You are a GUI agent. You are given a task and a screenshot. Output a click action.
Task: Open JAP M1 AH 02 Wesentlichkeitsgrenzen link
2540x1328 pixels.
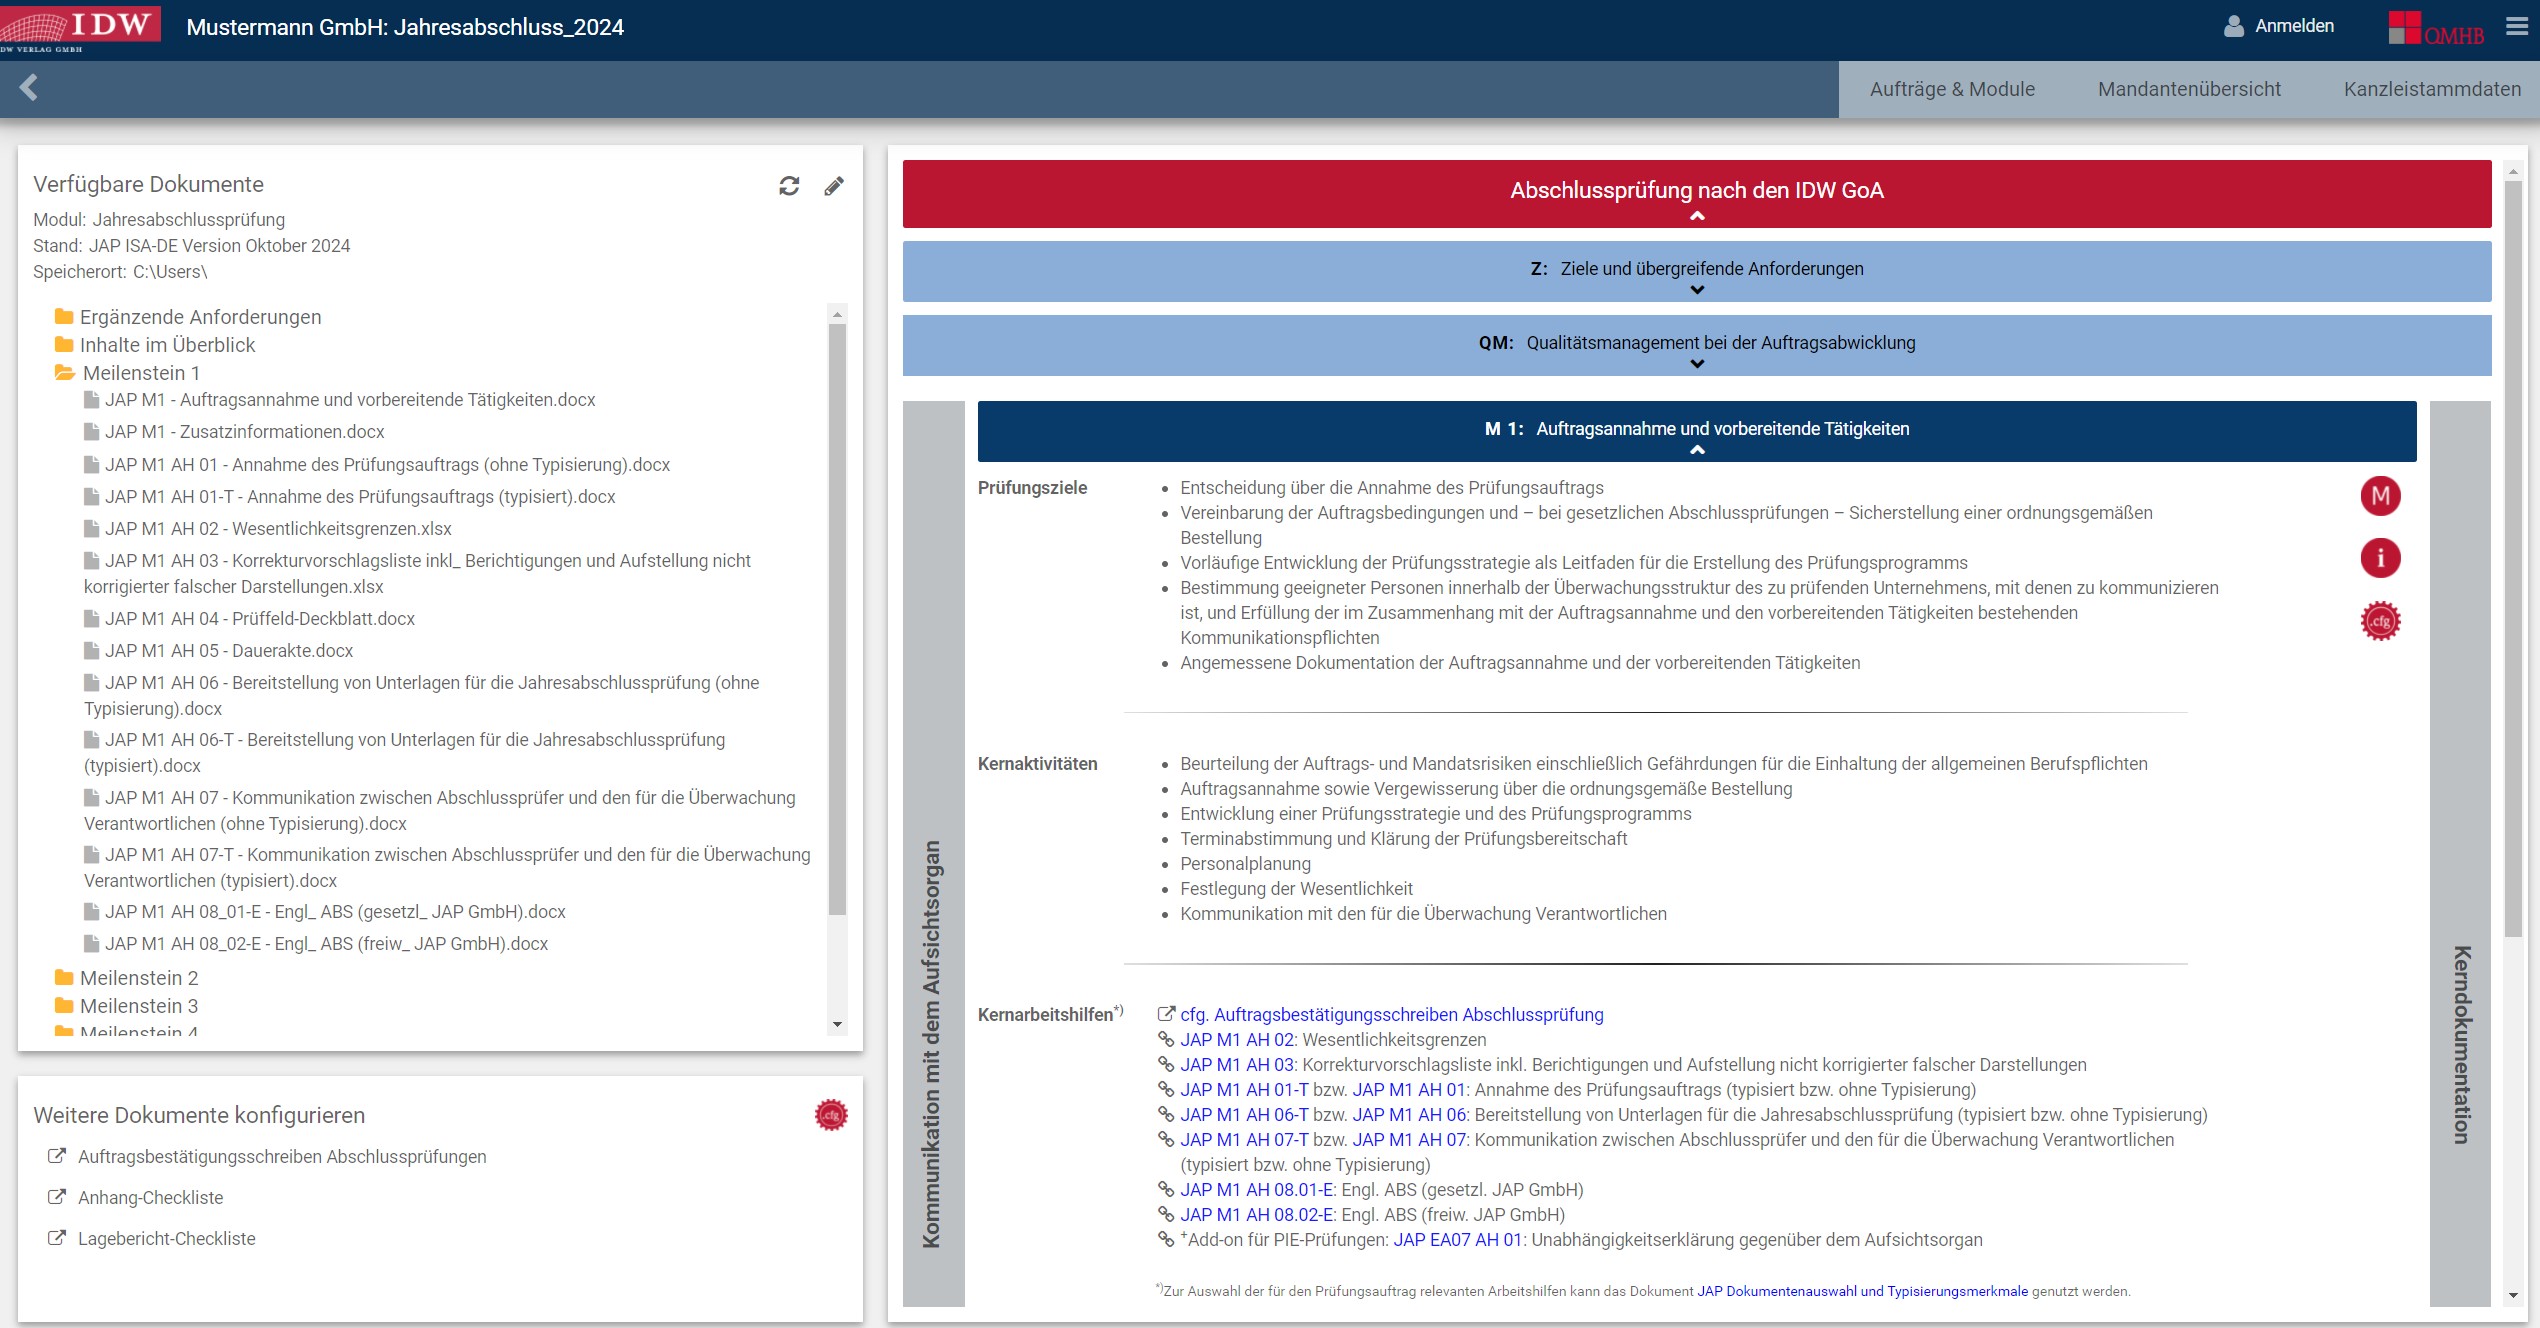click(x=1237, y=1040)
